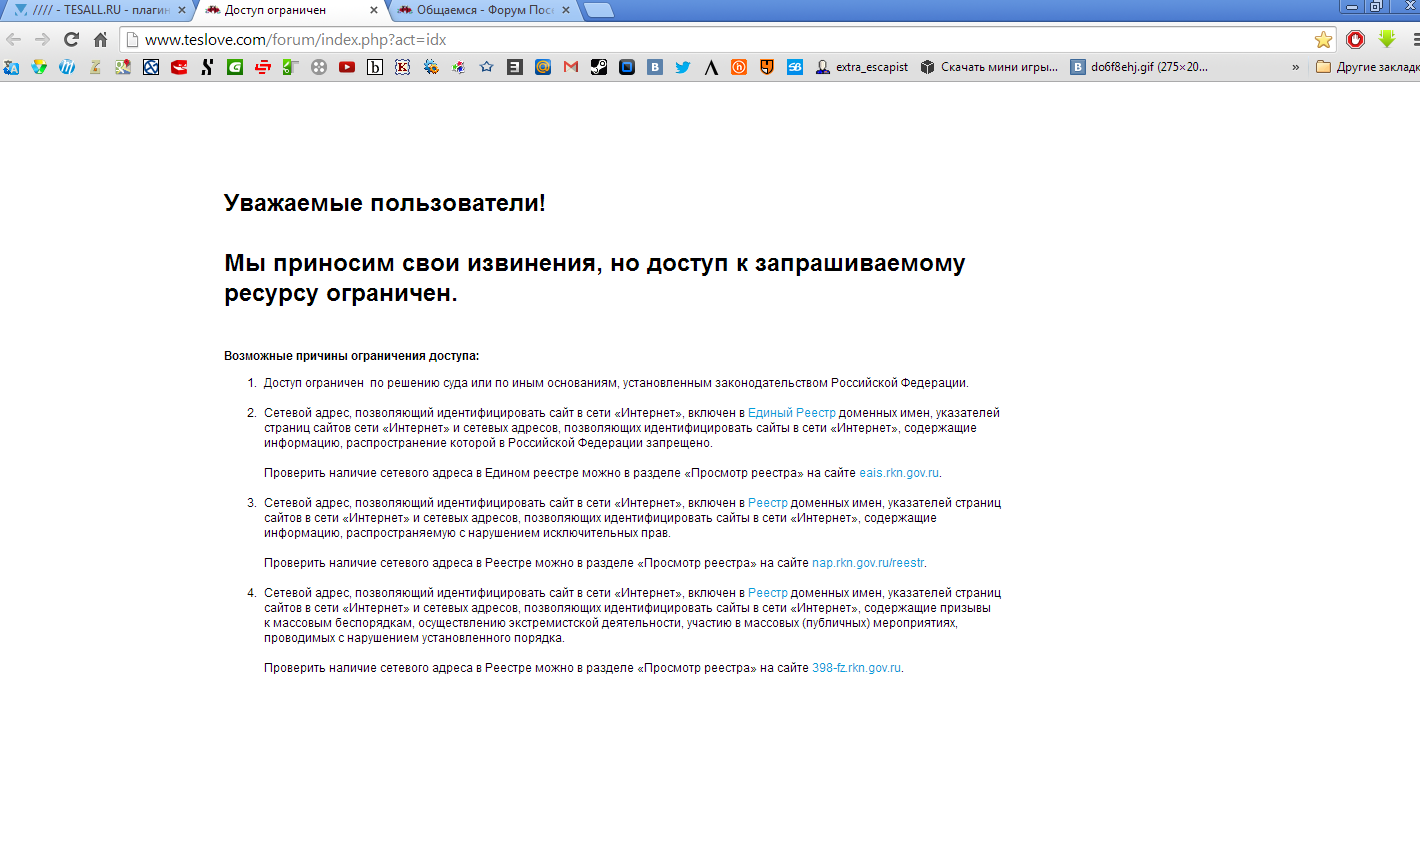Open the 398-fz.rkn.gov.ru link
This screenshot has height=851, width=1420.
pyautogui.click(x=856, y=667)
